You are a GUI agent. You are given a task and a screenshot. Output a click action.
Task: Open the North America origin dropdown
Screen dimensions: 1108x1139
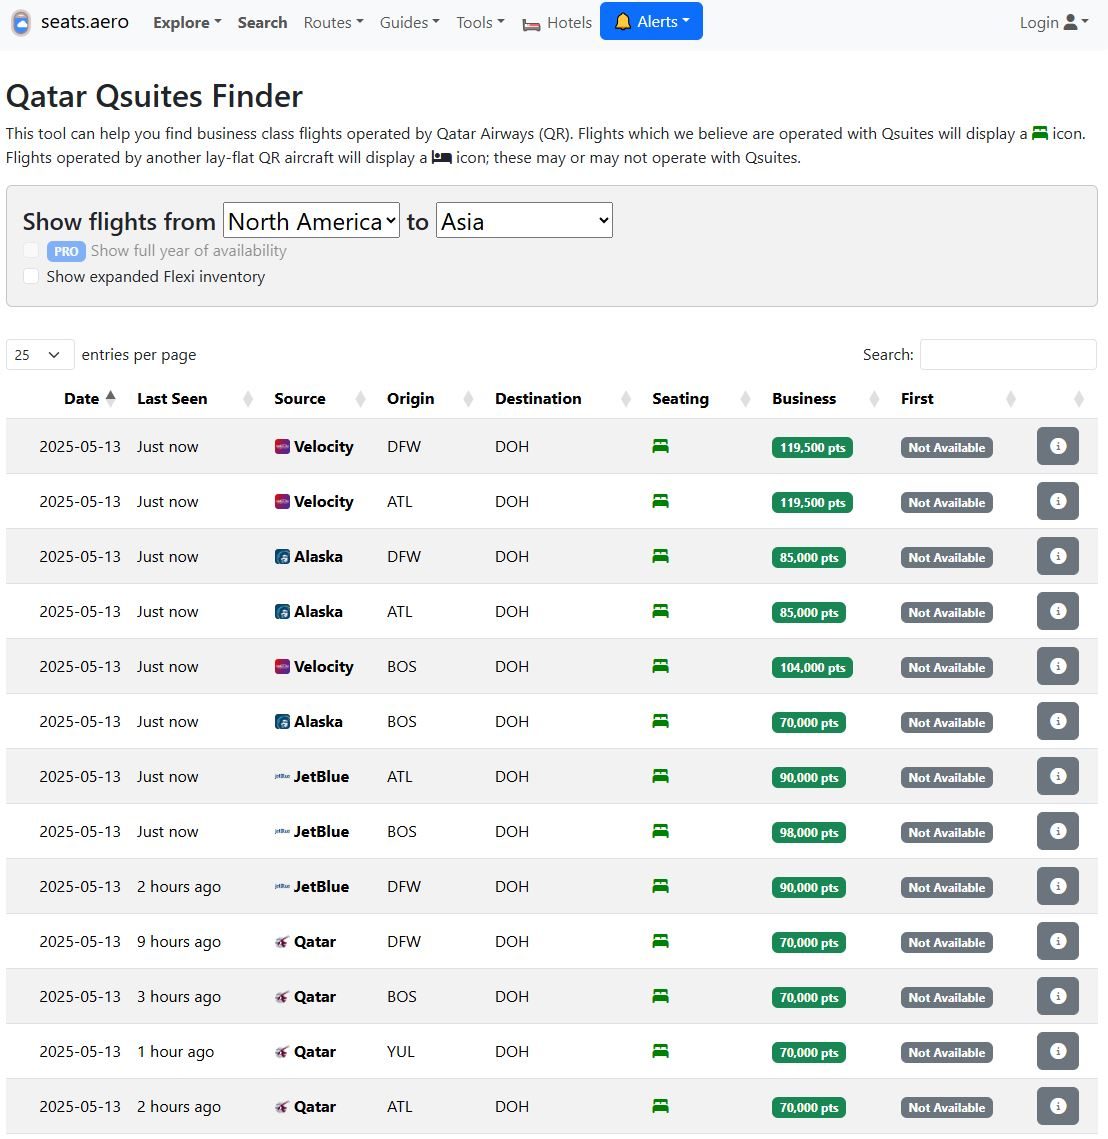pos(311,221)
